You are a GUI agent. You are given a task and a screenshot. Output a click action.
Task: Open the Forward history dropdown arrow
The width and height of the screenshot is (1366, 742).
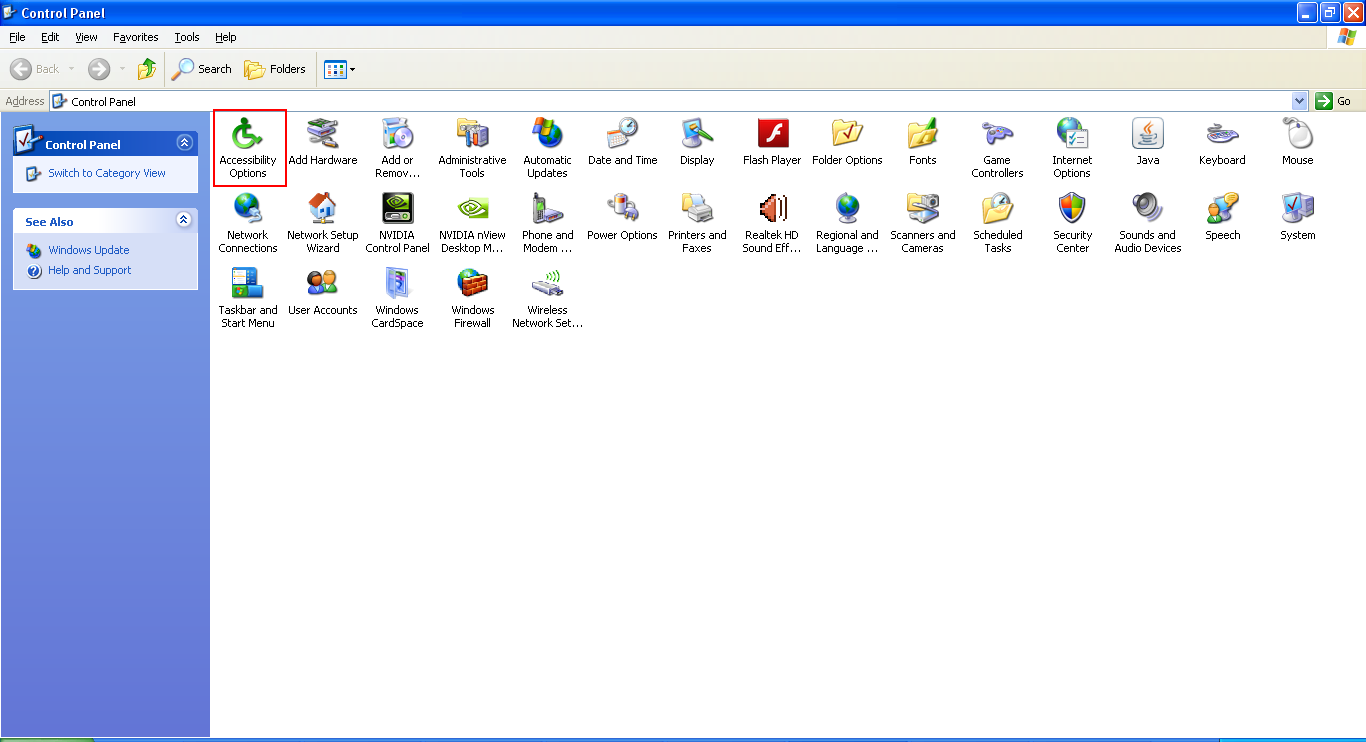[x=123, y=69]
